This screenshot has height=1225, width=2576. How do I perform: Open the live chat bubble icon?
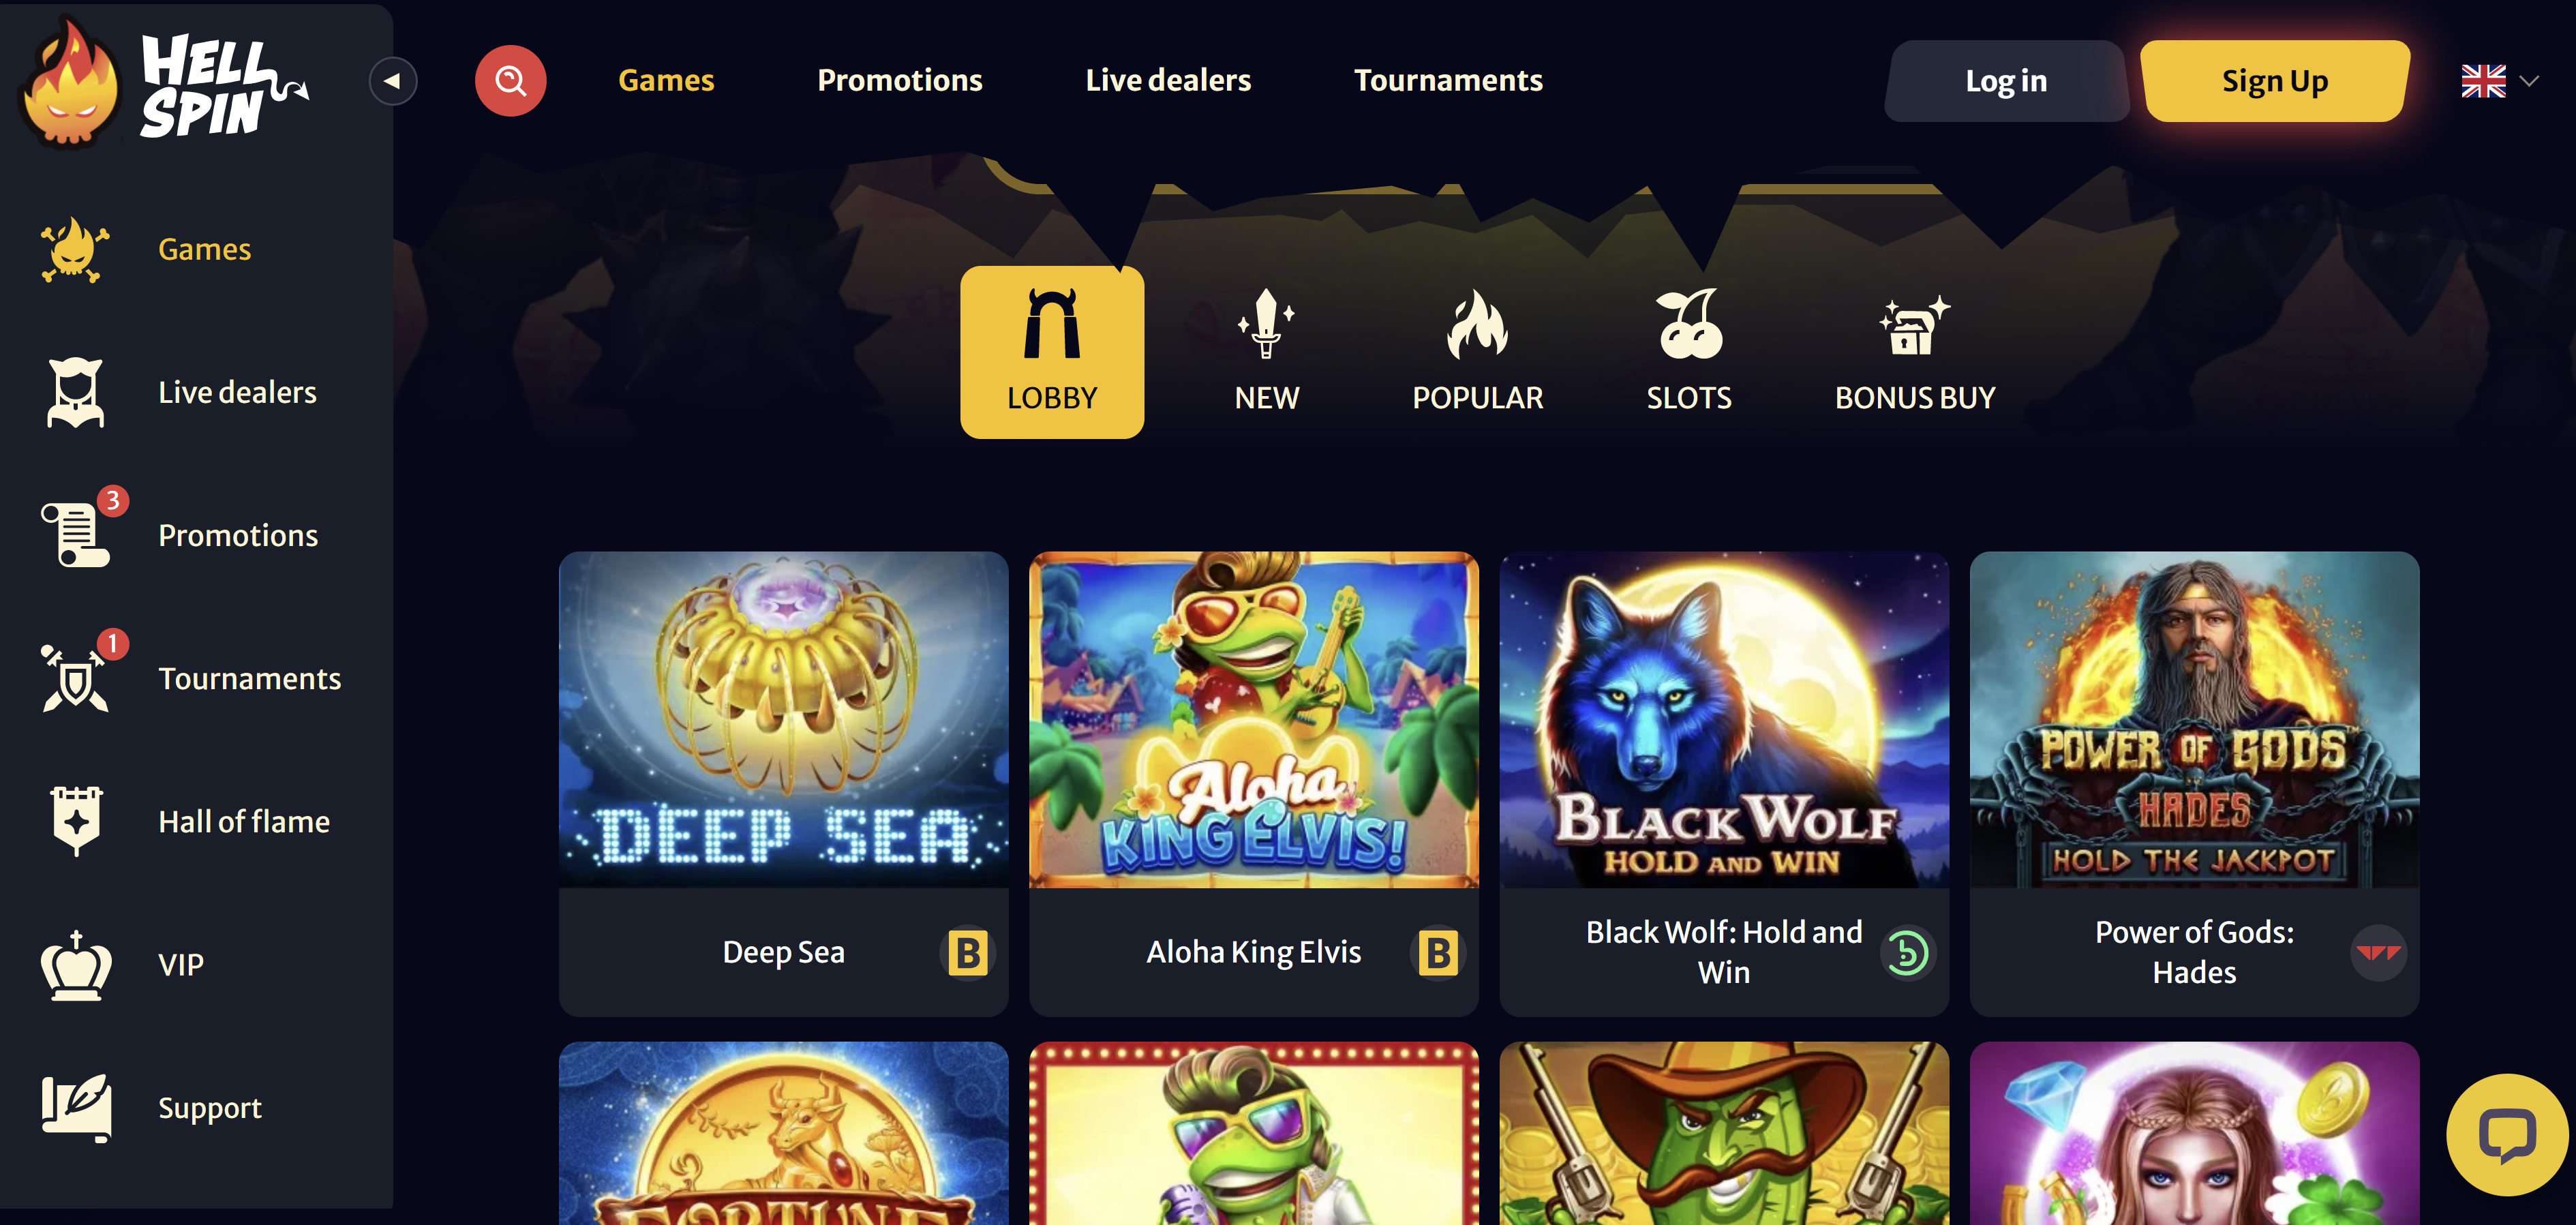click(2507, 1134)
